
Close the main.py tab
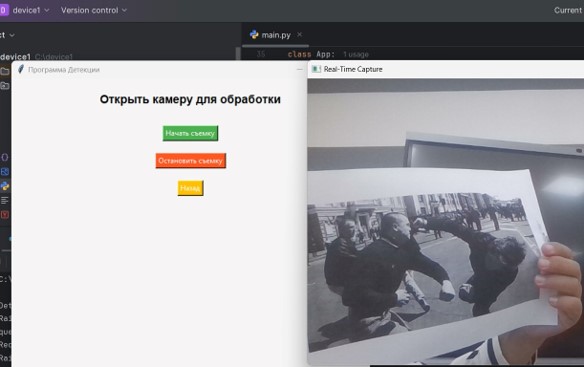pyautogui.click(x=299, y=34)
